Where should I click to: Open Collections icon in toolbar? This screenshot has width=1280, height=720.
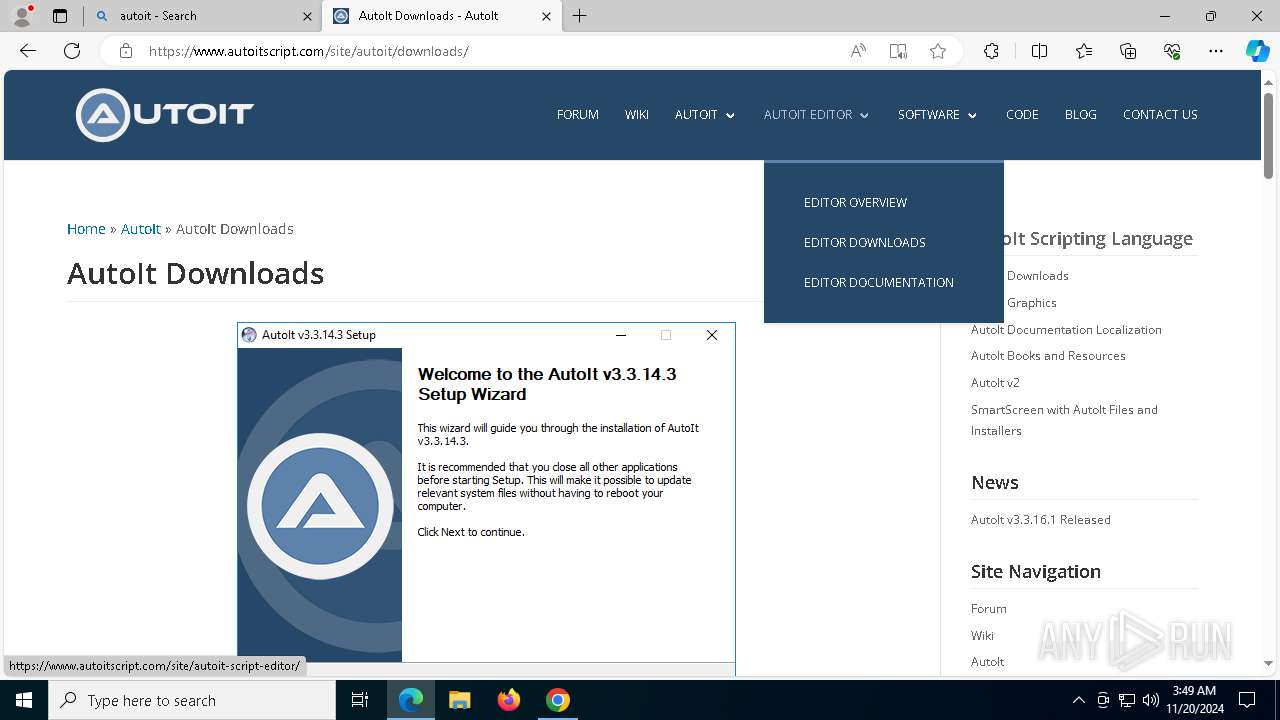point(1128,51)
